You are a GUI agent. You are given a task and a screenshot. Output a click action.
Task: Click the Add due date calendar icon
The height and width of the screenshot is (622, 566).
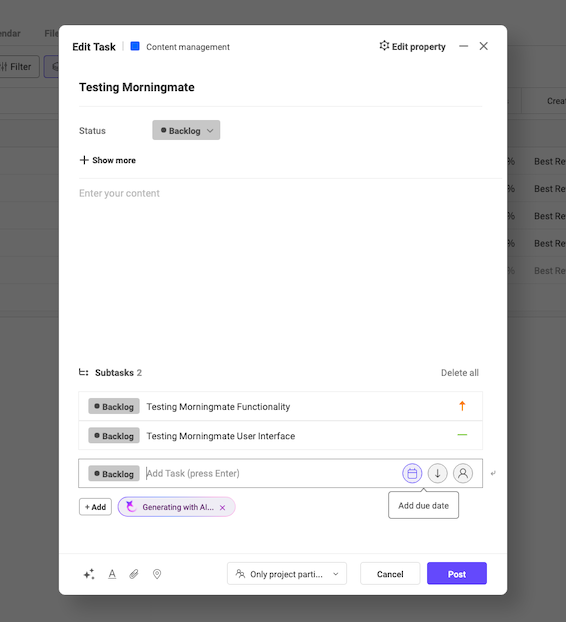[412, 473]
